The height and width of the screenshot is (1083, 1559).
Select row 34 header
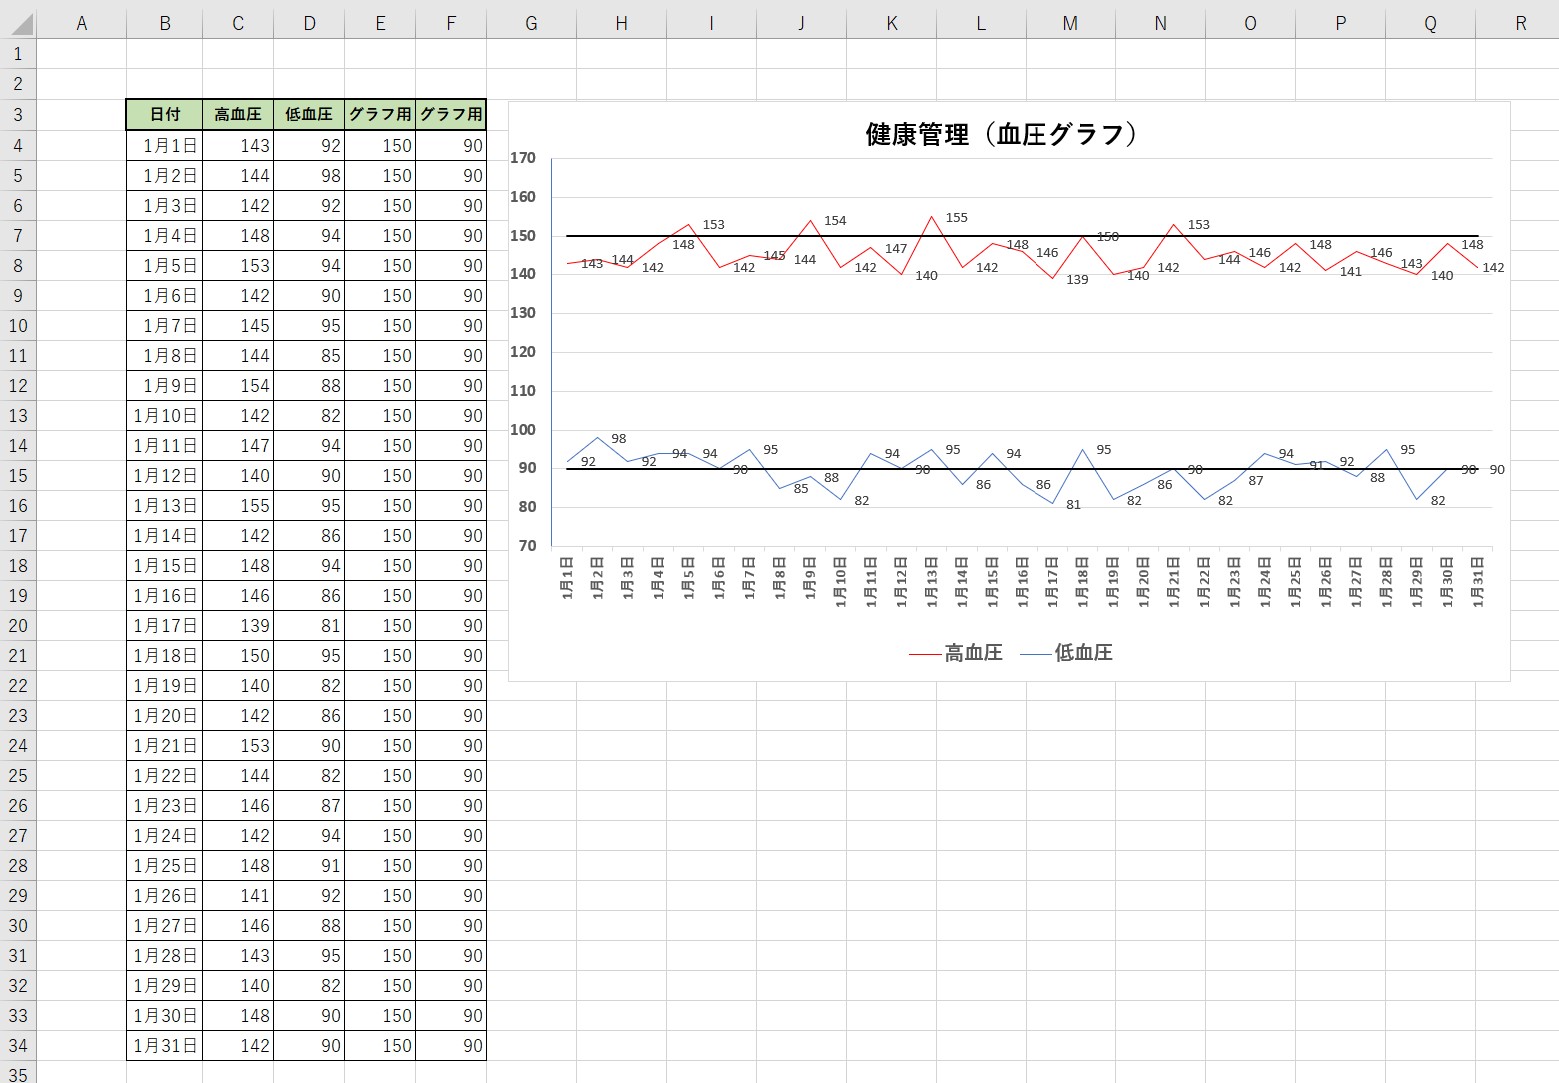pos(17,1045)
